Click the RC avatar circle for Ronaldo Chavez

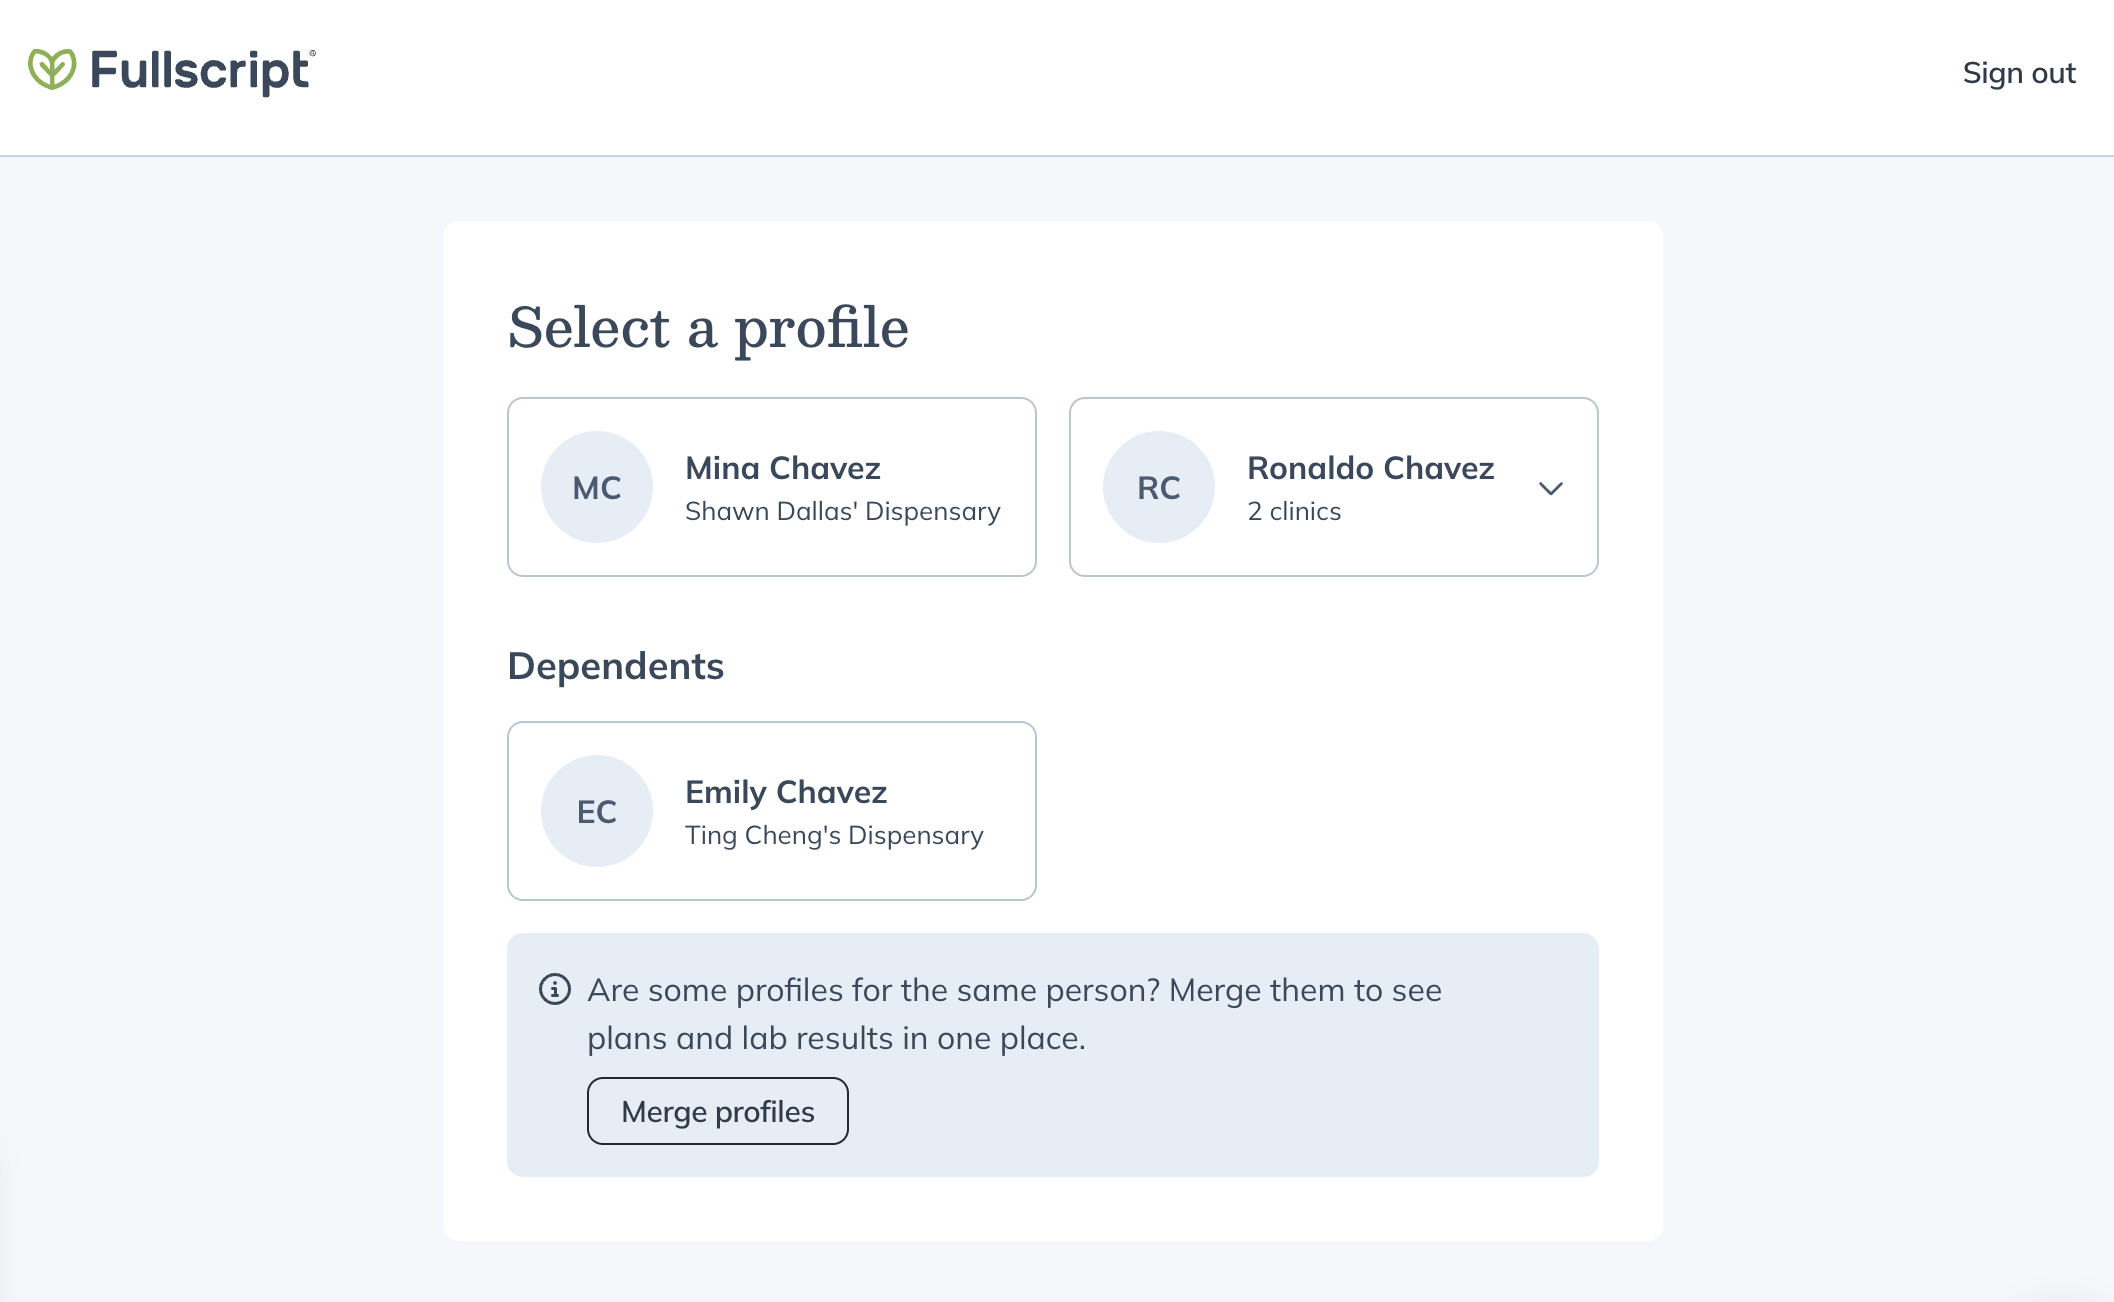(x=1157, y=487)
